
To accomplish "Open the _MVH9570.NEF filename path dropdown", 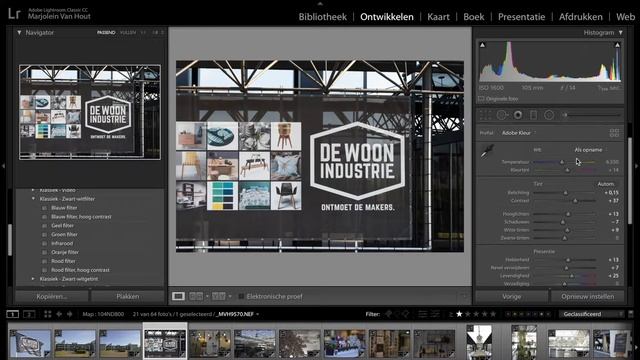I will (238, 314).
